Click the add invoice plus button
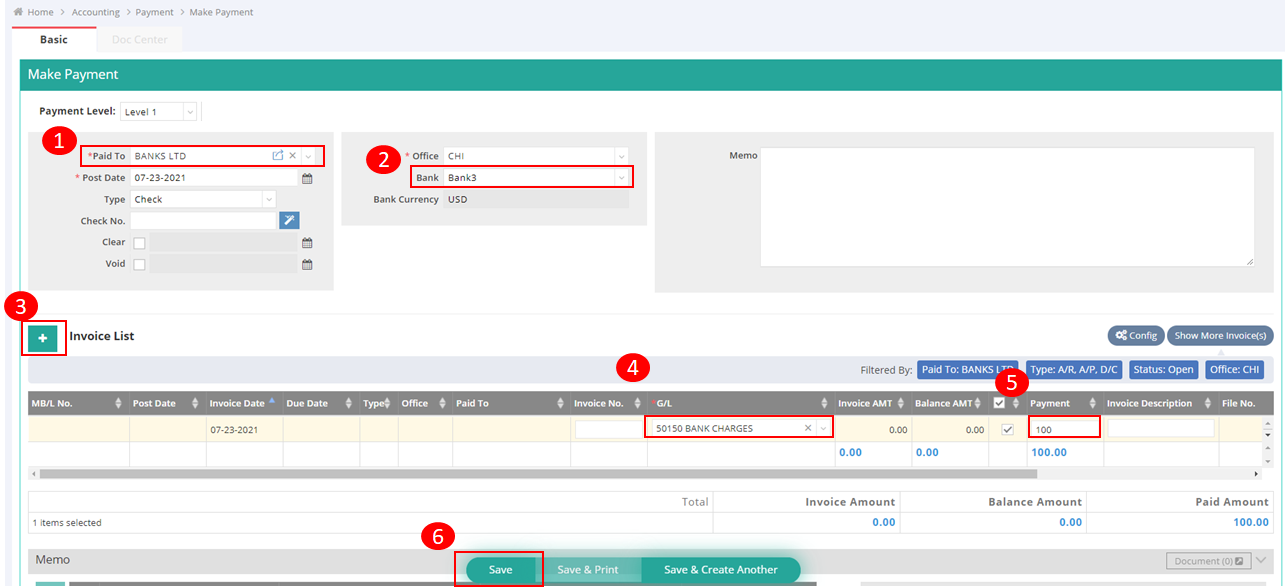The width and height of the screenshot is (1285, 587). click(42, 339)
